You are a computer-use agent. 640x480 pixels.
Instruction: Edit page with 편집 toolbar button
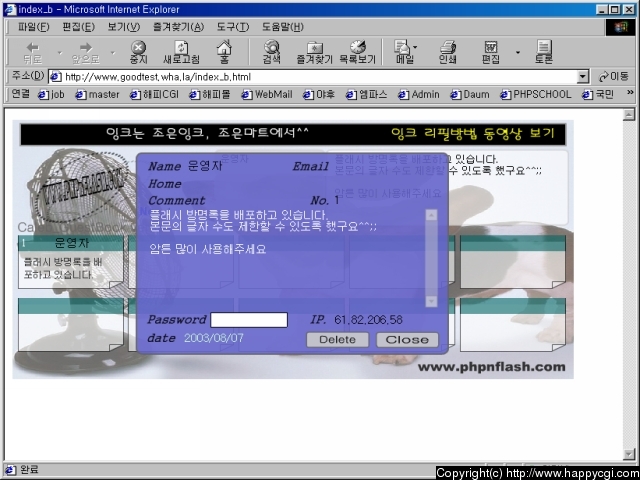click(491, 53)
